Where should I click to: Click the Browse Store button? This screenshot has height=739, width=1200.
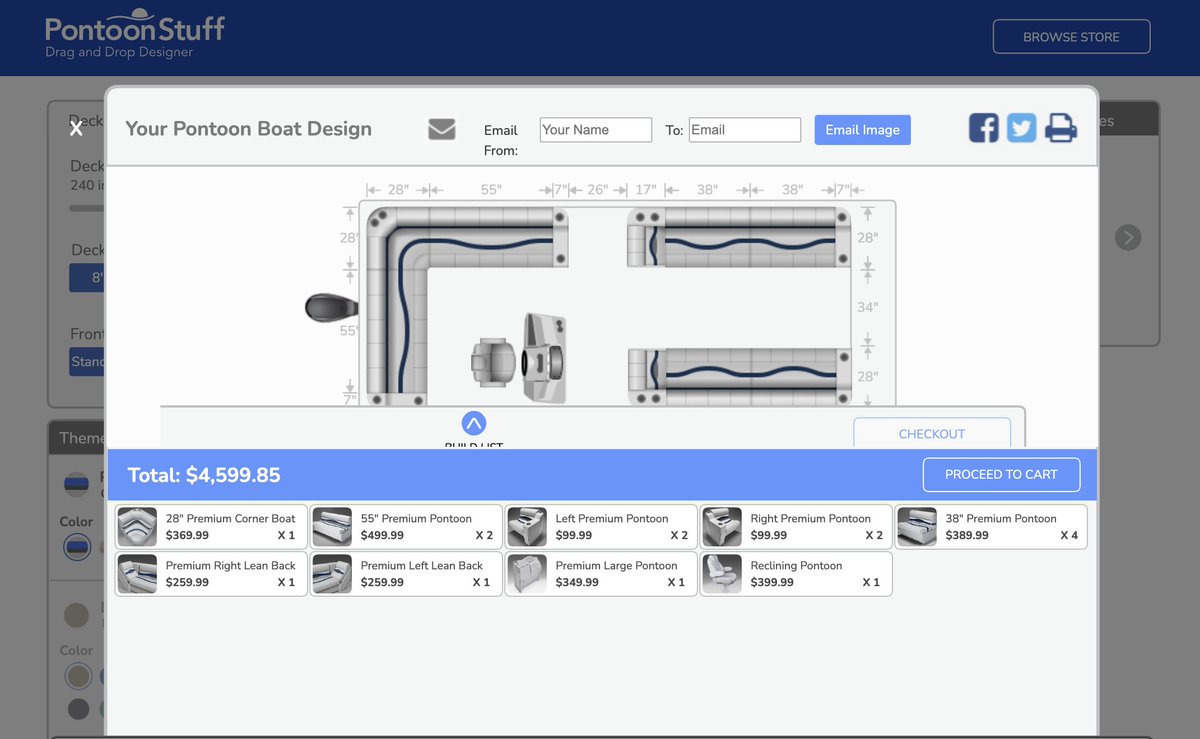click(x=1071, y=37)
